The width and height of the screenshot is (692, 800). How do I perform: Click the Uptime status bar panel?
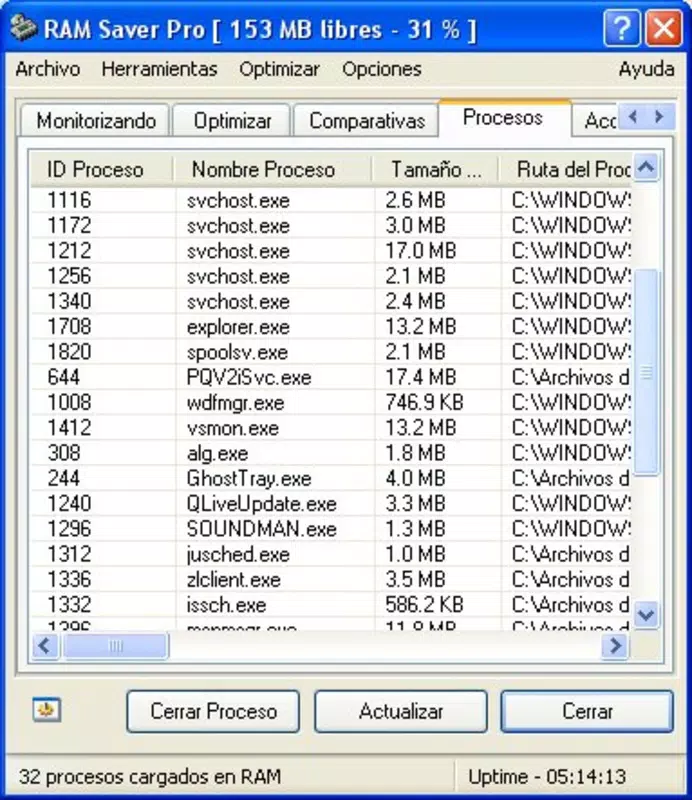coord(568,777)
